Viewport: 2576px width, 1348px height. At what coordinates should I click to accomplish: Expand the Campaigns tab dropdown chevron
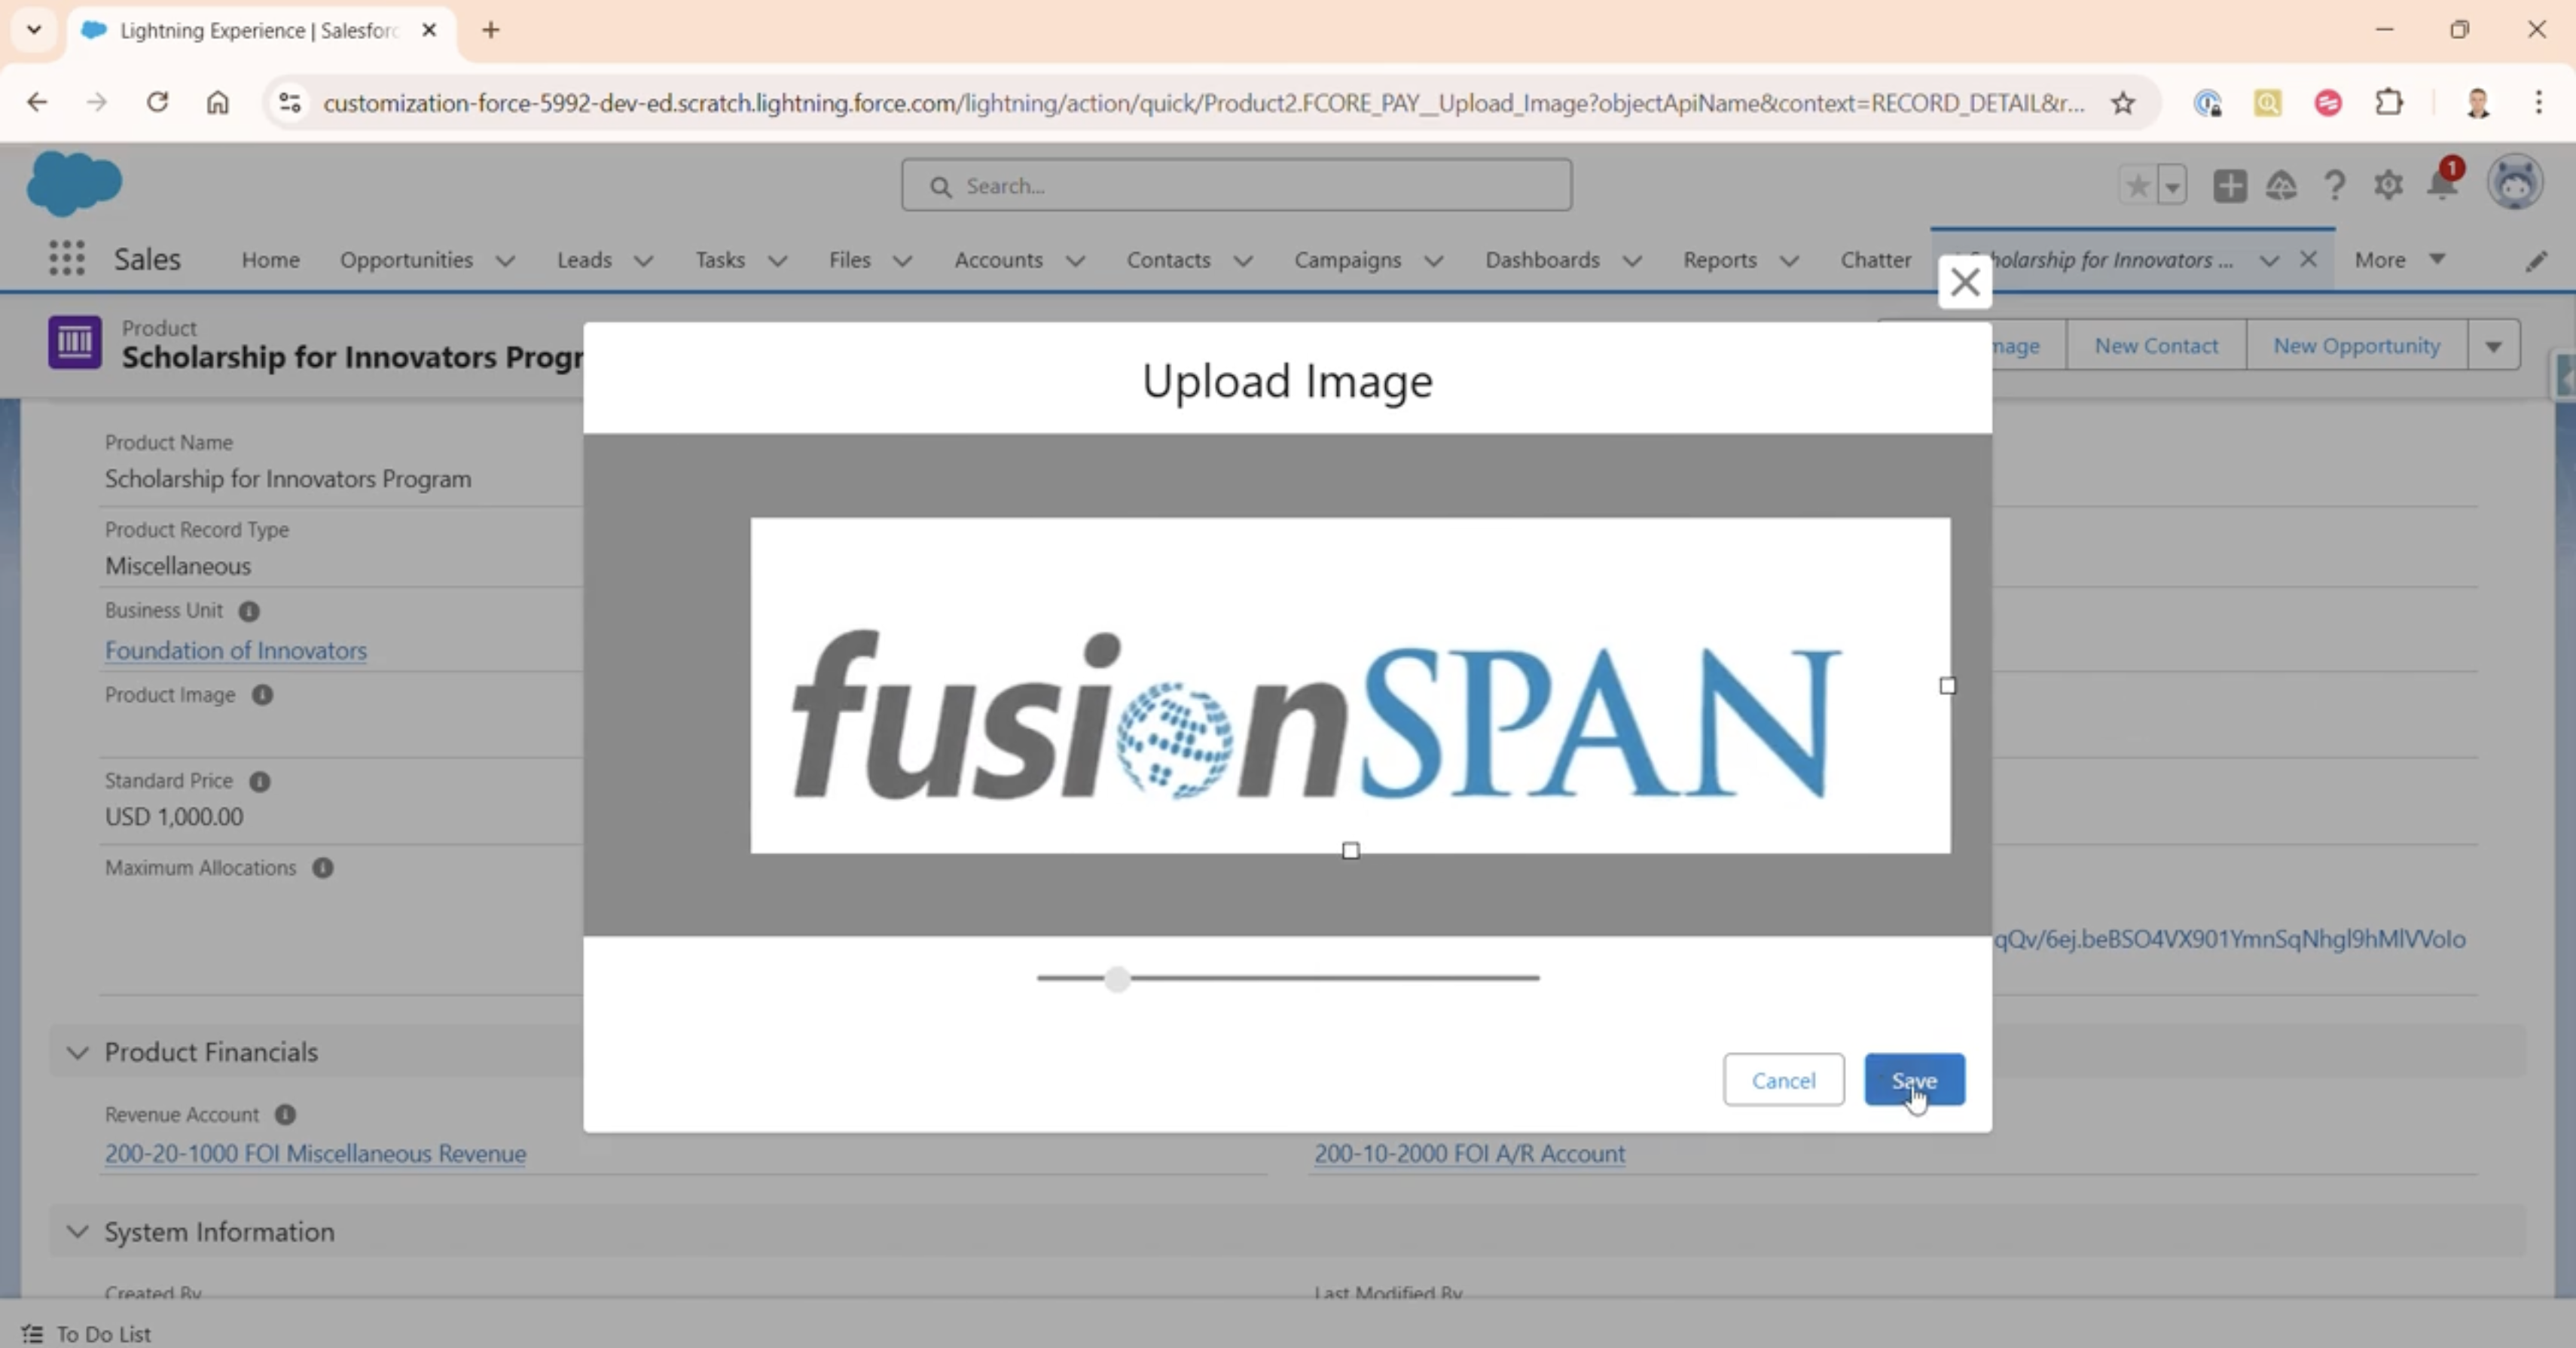[1433, 261]
